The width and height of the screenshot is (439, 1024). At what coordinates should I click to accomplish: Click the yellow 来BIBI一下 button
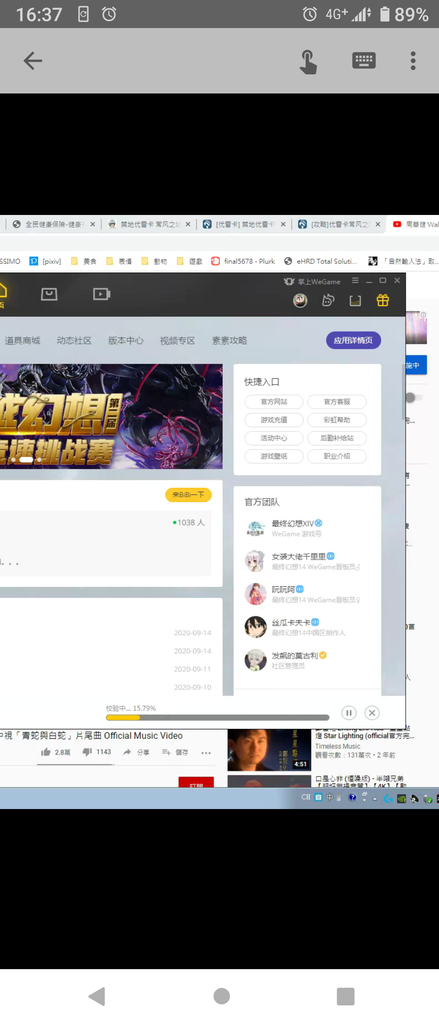pos(188,495)
